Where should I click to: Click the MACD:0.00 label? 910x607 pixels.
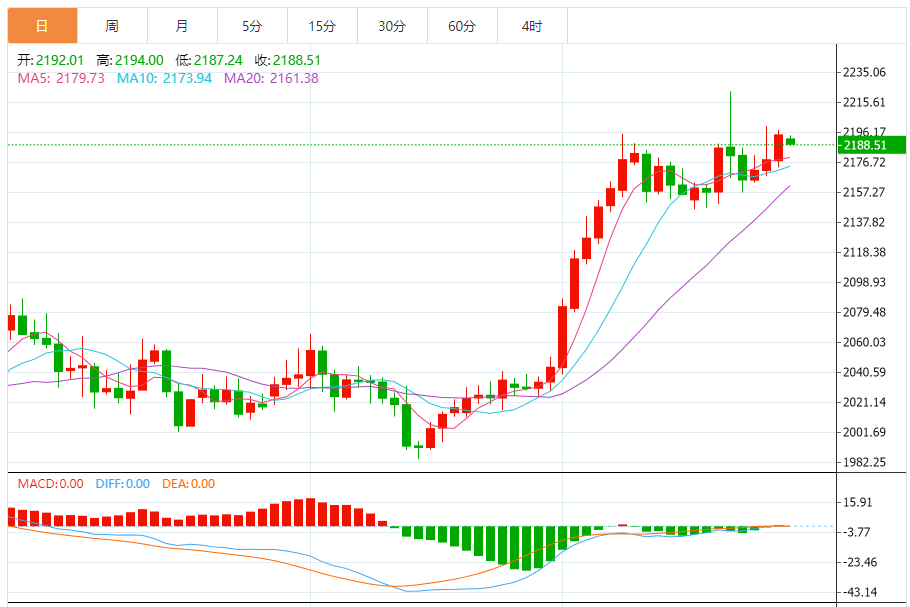[50, 484]
